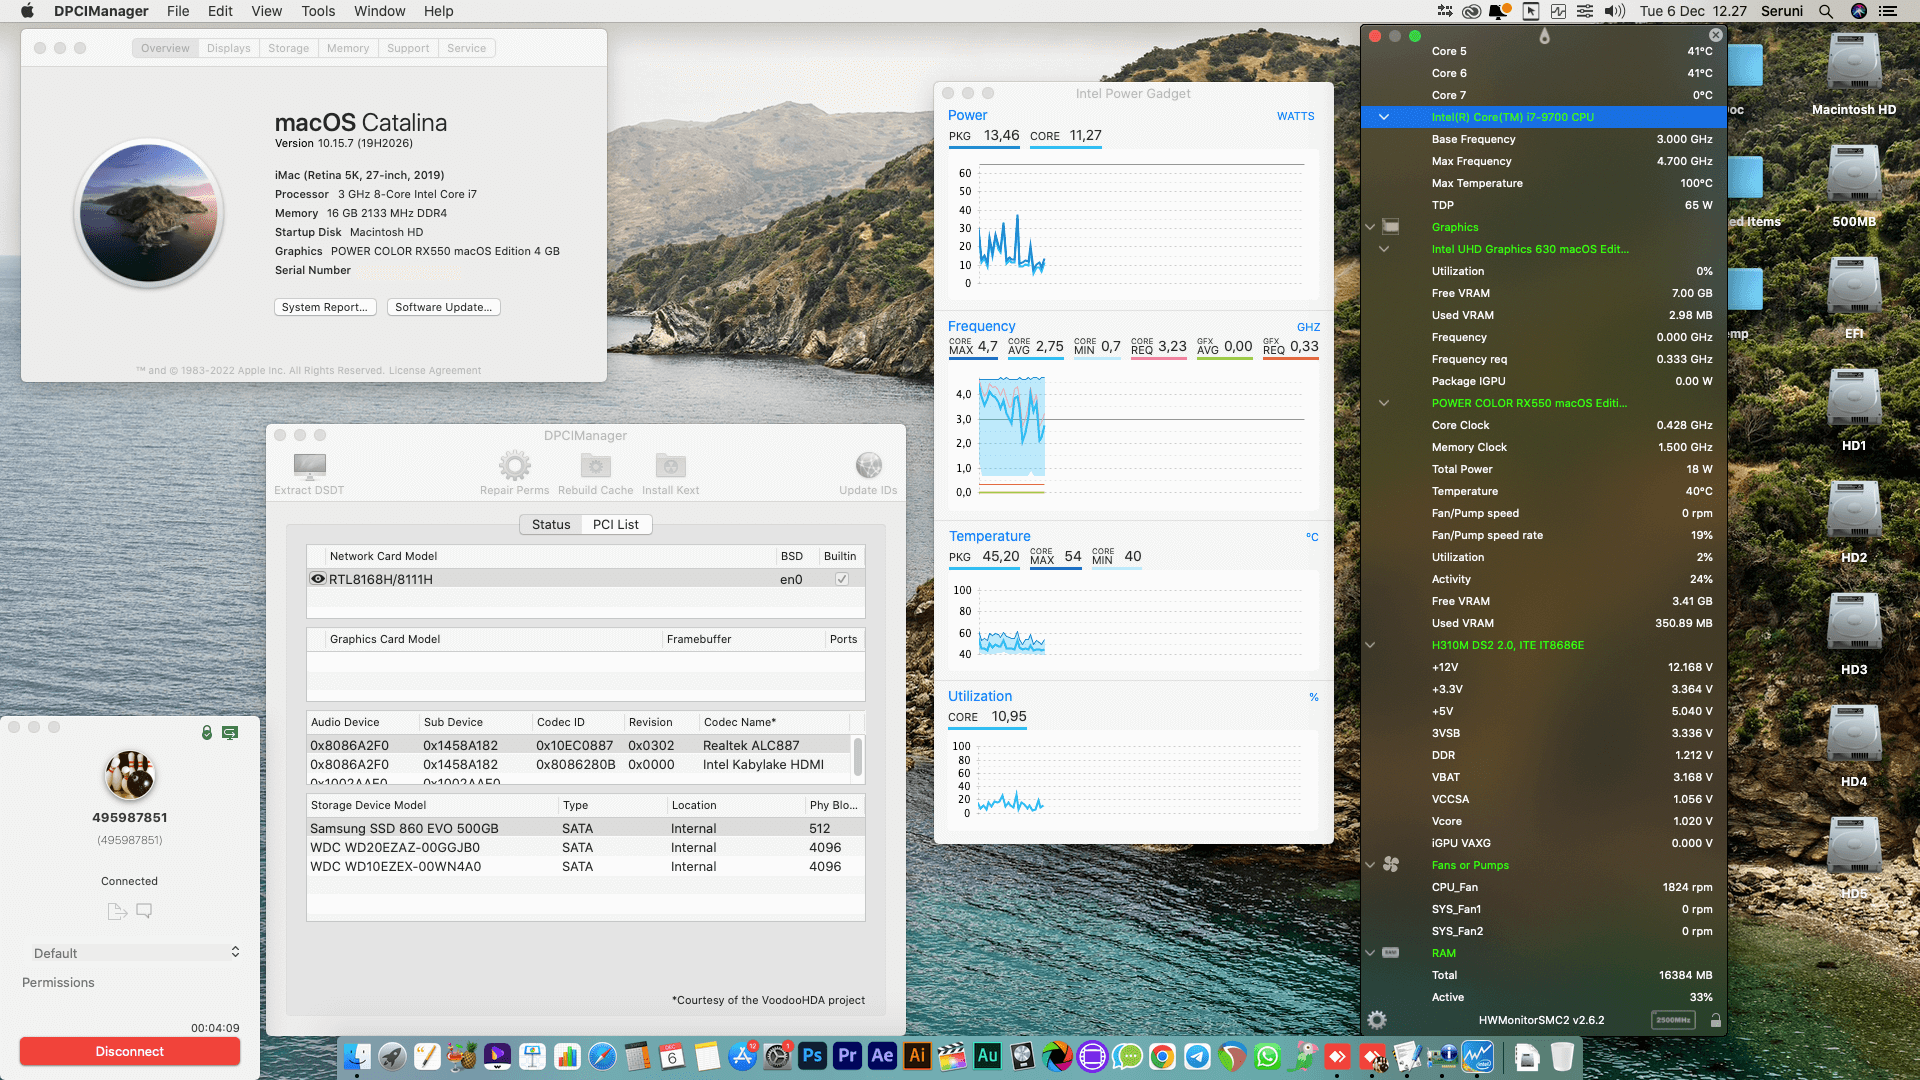Click the file transfer icon under Connected
The height and width of the screenshot is (1080, 1920).
(117, 911)
